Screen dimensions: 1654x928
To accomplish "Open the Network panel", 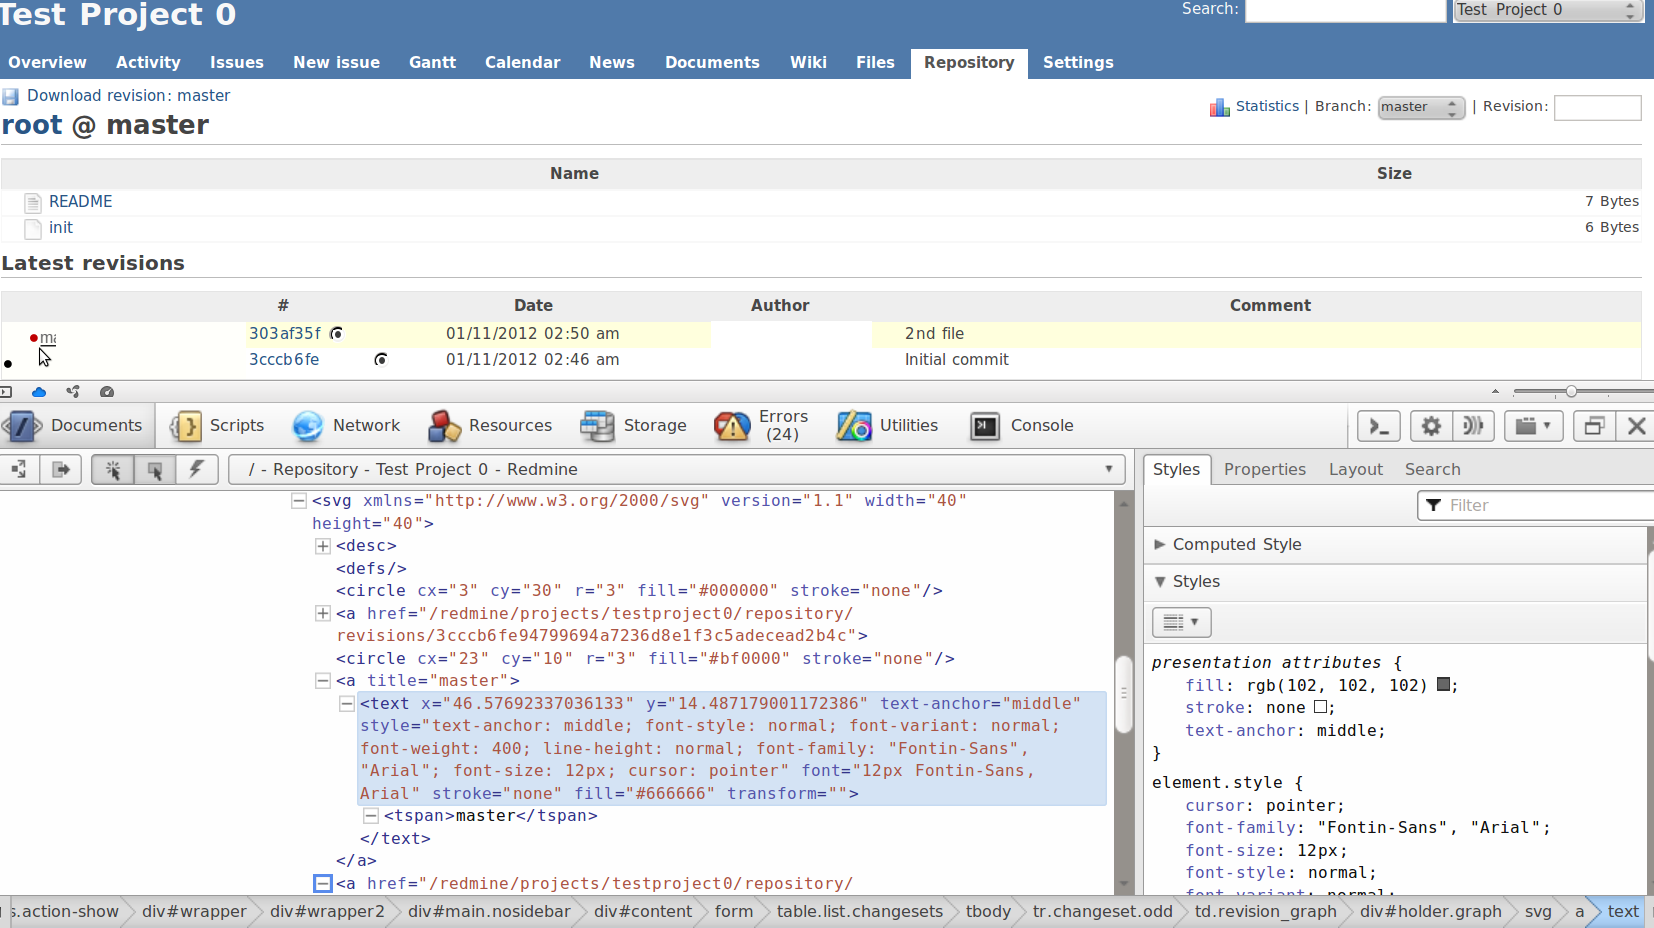I will coord(346,426).
